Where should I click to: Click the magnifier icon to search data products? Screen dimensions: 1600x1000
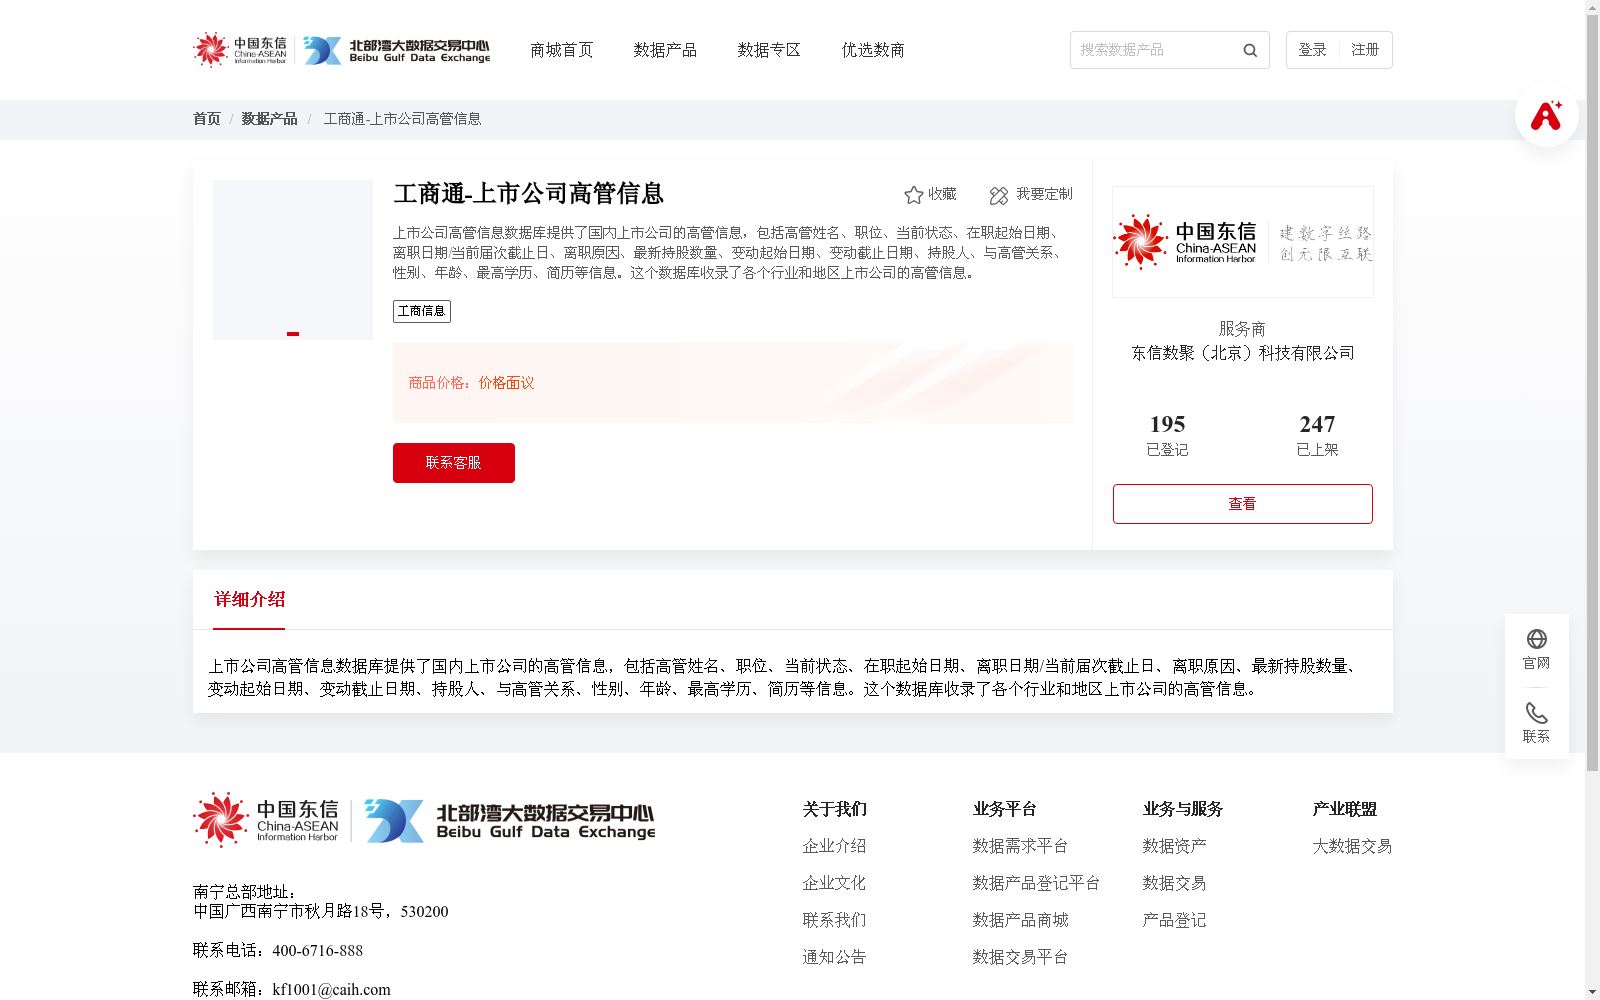pos(1249,50)
